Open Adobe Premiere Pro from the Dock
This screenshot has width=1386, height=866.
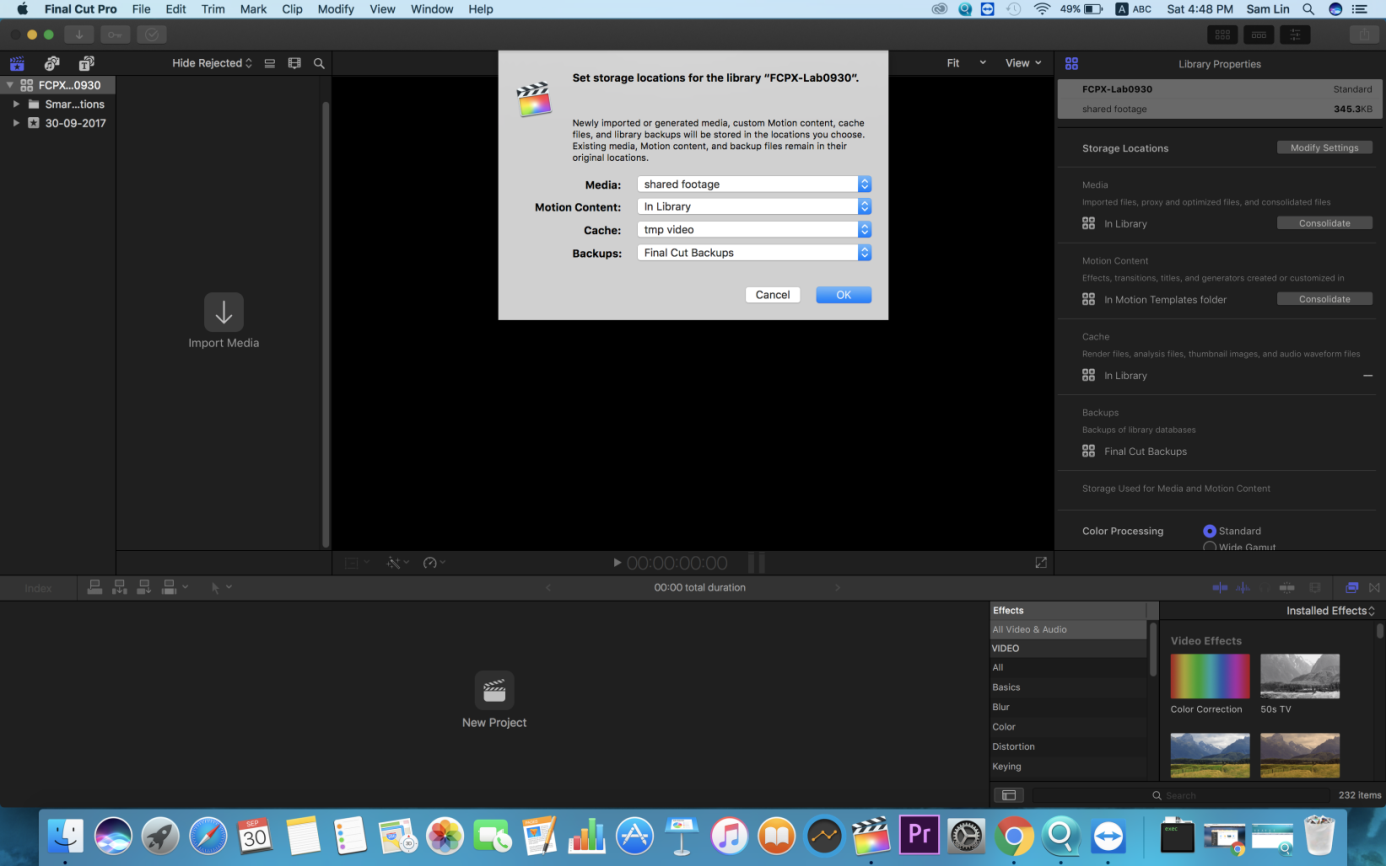coord(919,833)
